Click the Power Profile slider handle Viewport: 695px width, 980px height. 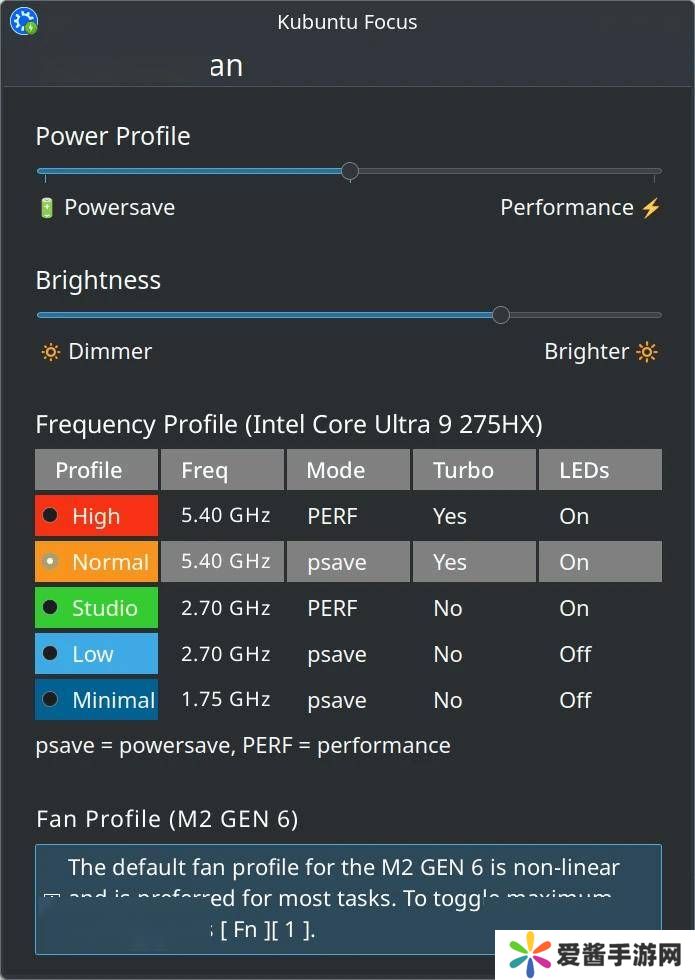(x=349, y=171)
